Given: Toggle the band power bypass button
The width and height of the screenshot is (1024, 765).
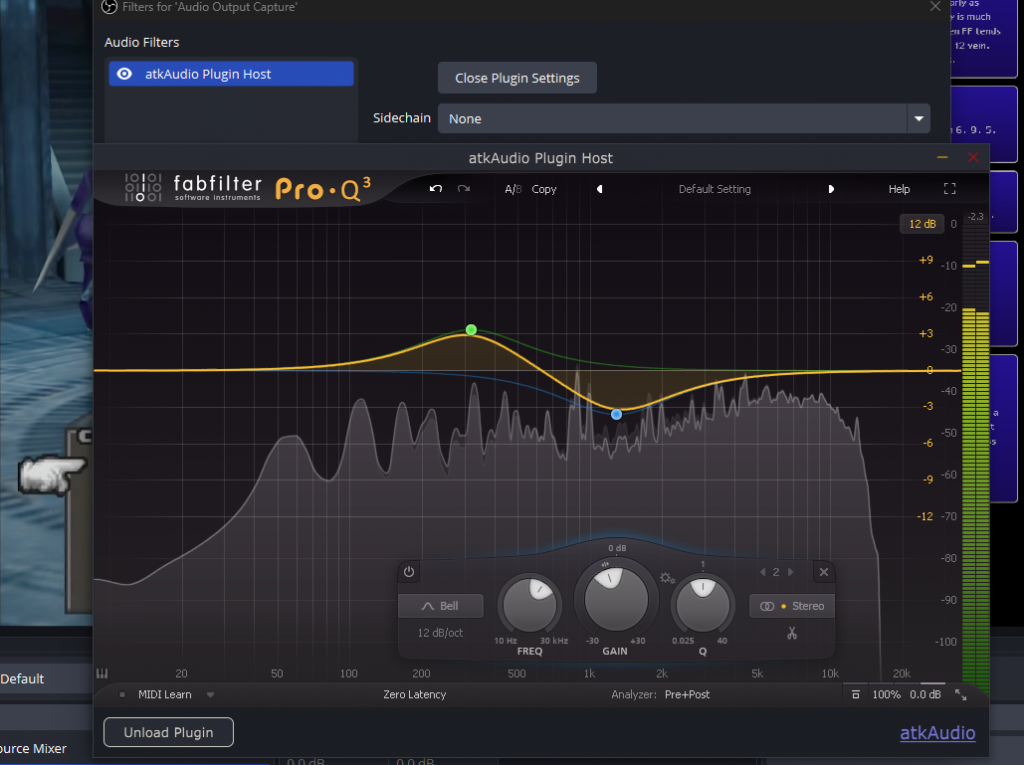Looking at the screenshot, I should tap(408, 572).
